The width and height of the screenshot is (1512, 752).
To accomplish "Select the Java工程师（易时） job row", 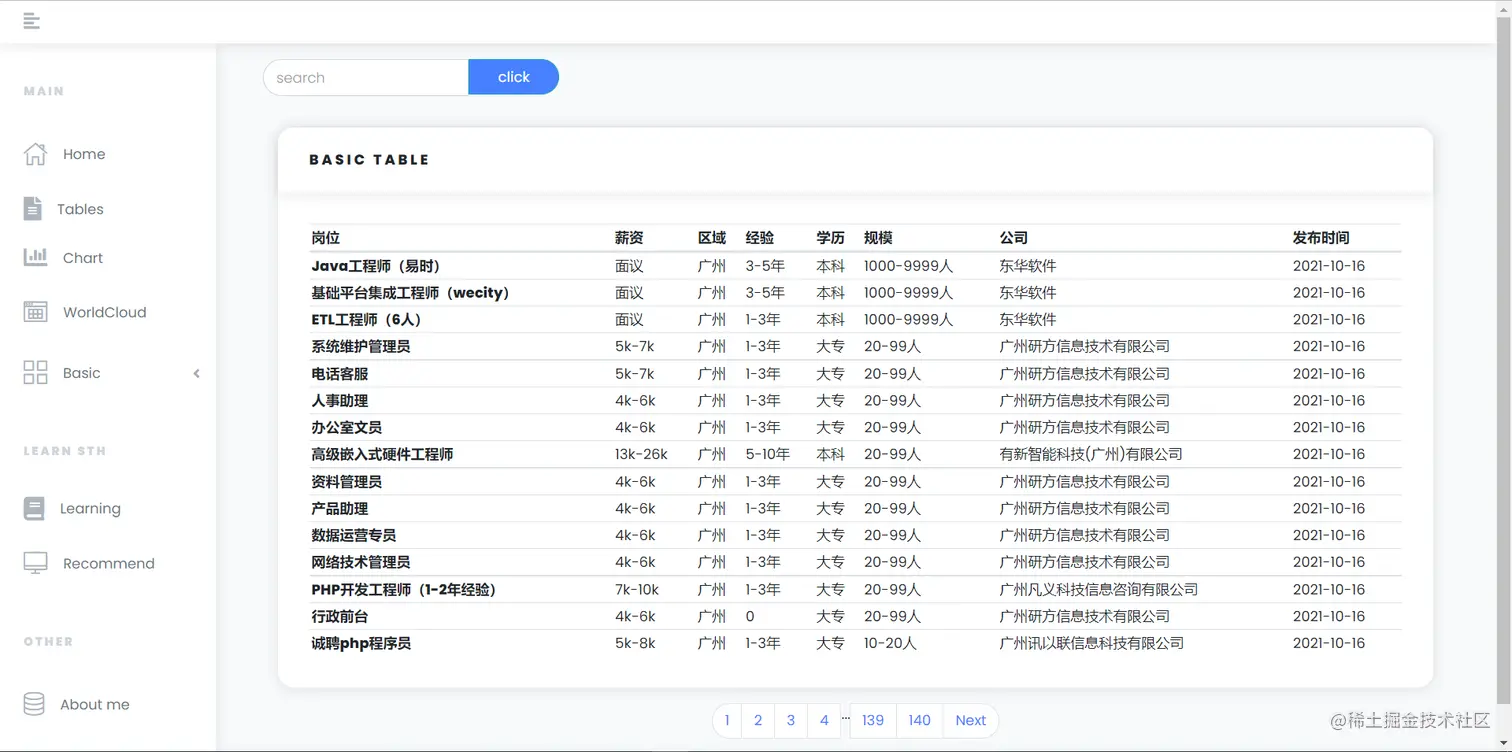I will click(856, 266).
